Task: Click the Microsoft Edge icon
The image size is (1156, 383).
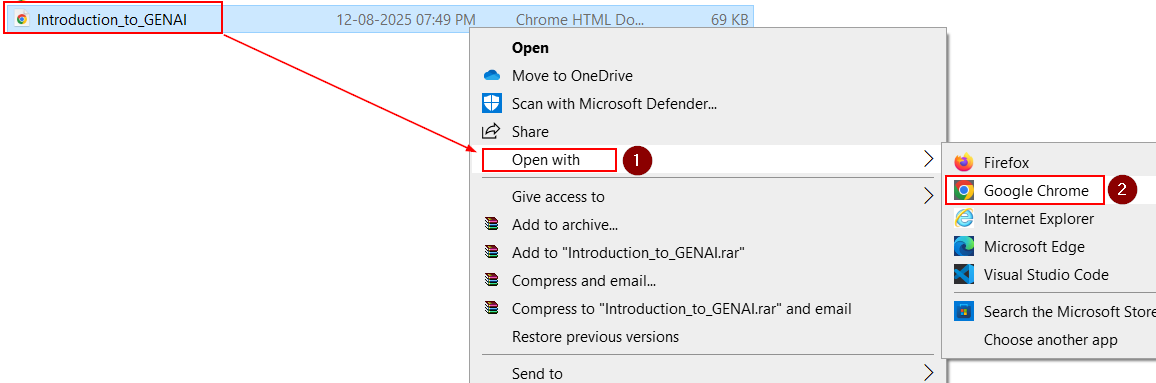Action: pyautogui.click(x=964, y=247)
